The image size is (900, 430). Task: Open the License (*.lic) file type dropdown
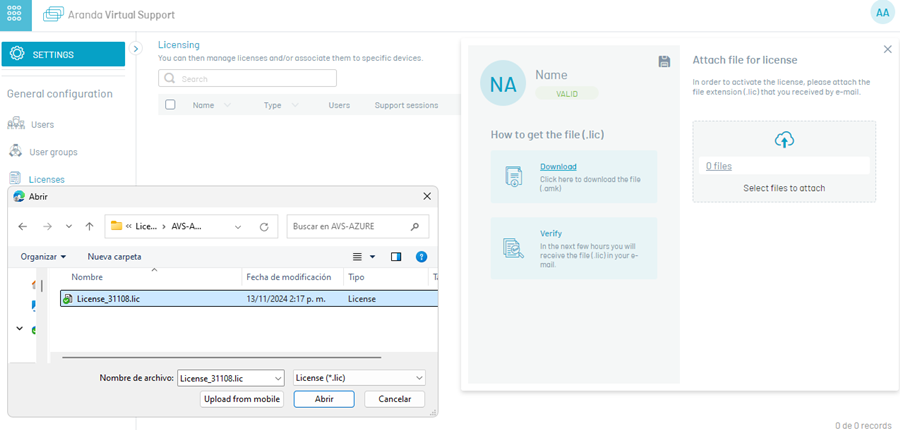pyautogui.click(x=360, y=378)
